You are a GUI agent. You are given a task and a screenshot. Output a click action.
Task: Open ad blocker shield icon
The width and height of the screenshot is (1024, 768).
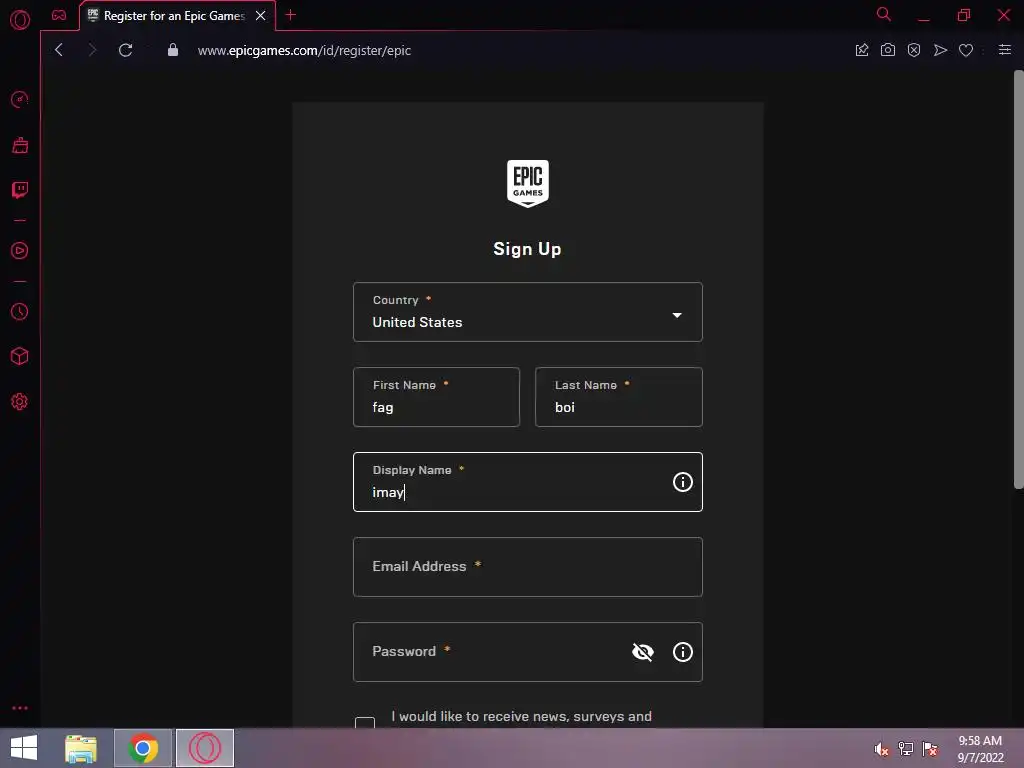[x=914, y=50]
